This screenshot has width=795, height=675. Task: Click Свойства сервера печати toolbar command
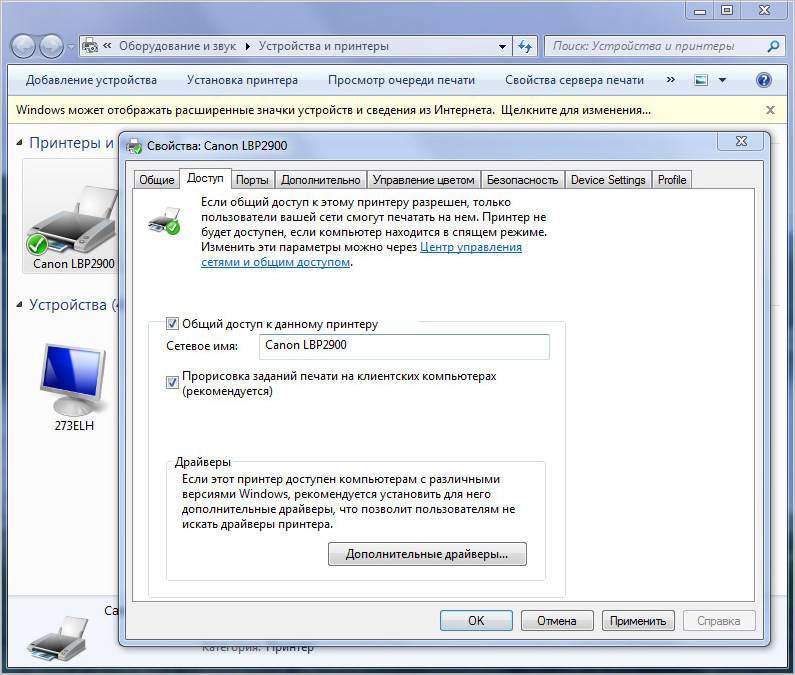pyautogui.click(x=574, y=80)
